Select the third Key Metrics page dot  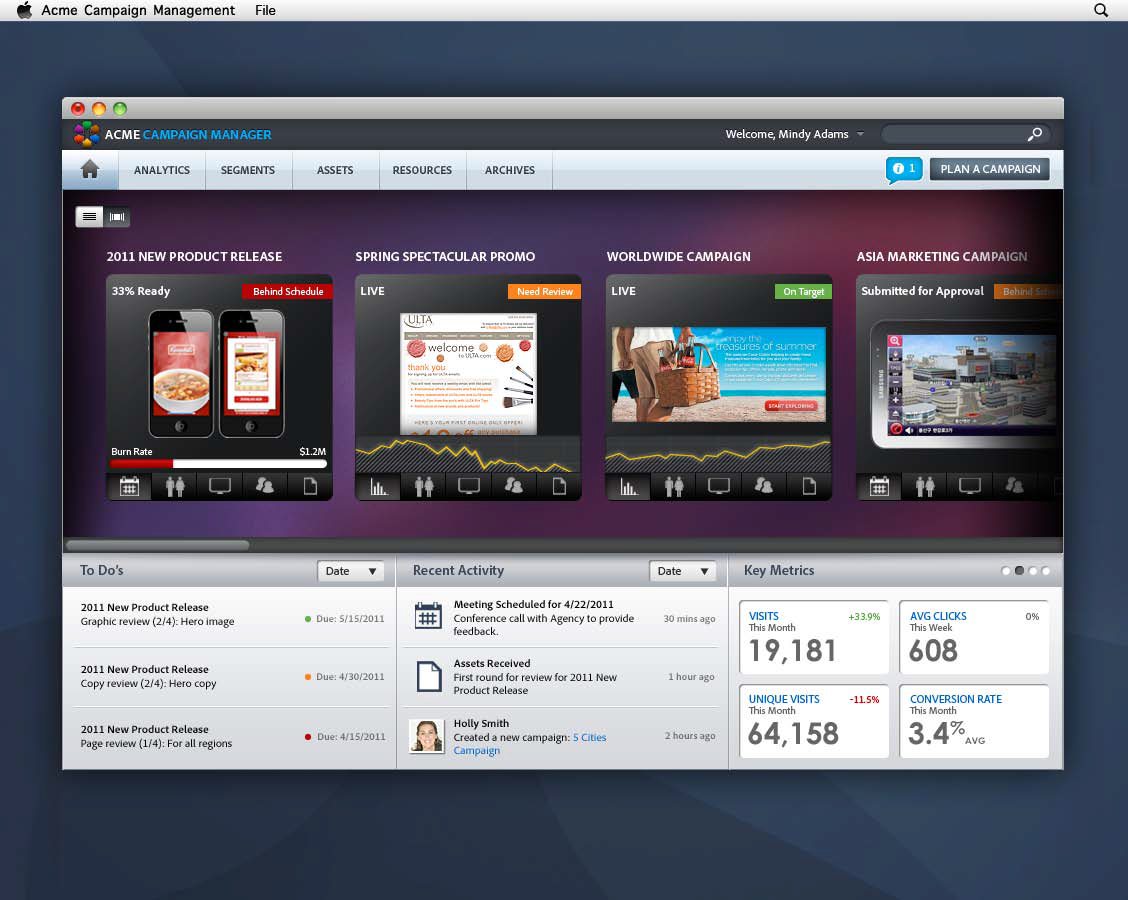click(x=1033, y=571)
